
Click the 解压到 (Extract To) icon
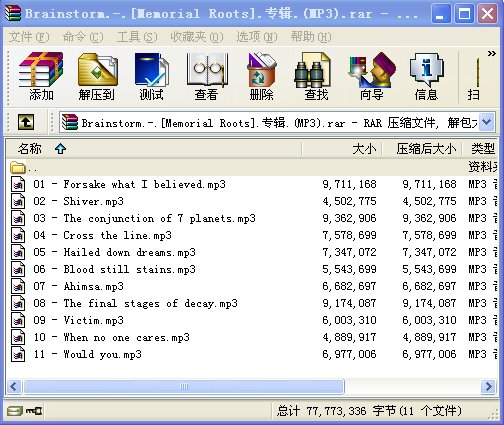point(97,76)
